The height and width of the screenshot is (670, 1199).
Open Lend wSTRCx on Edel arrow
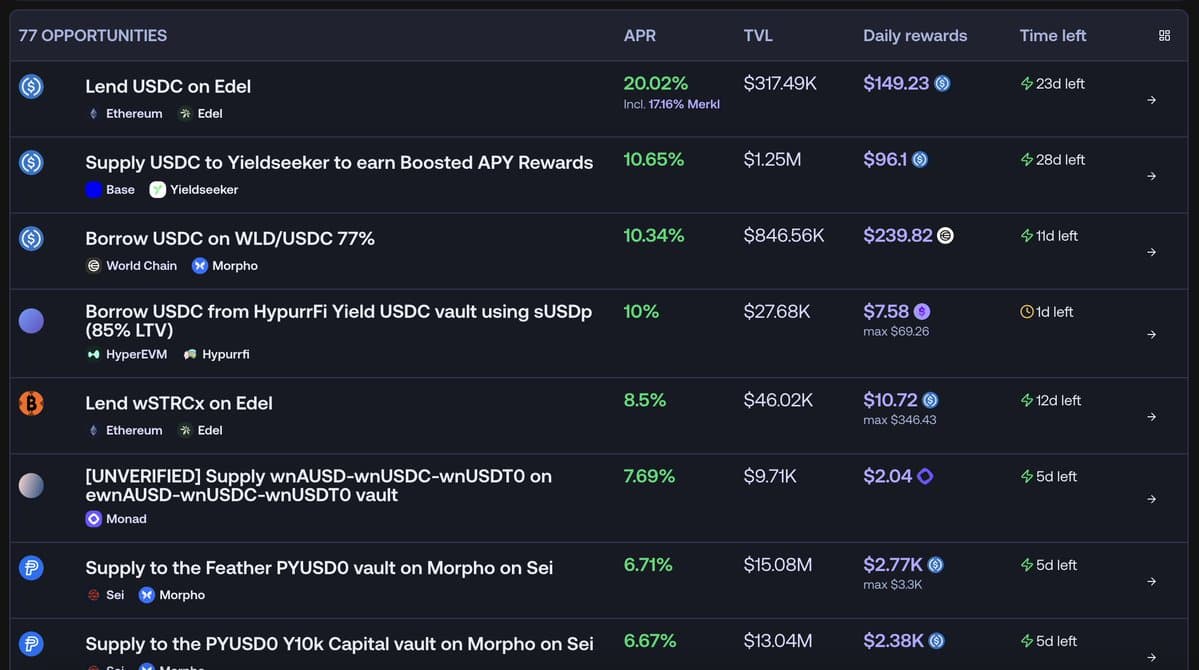pyautogui.click(x=1152, y=417)
